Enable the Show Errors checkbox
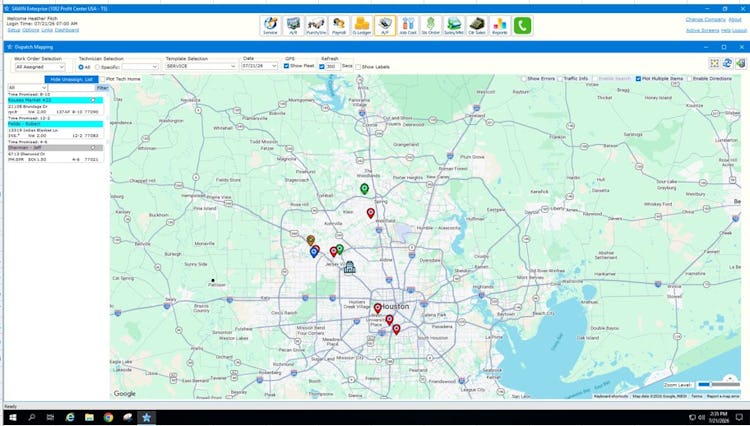Screen dimensions: 750x426 coord(524,79)
